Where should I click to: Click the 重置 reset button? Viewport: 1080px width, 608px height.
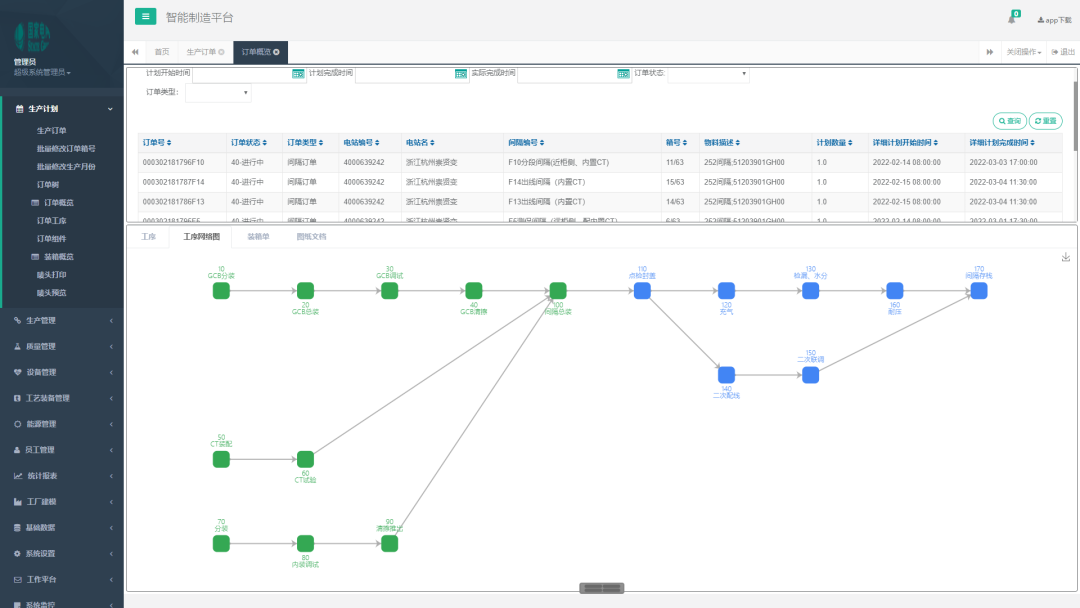pos(1045,121)
